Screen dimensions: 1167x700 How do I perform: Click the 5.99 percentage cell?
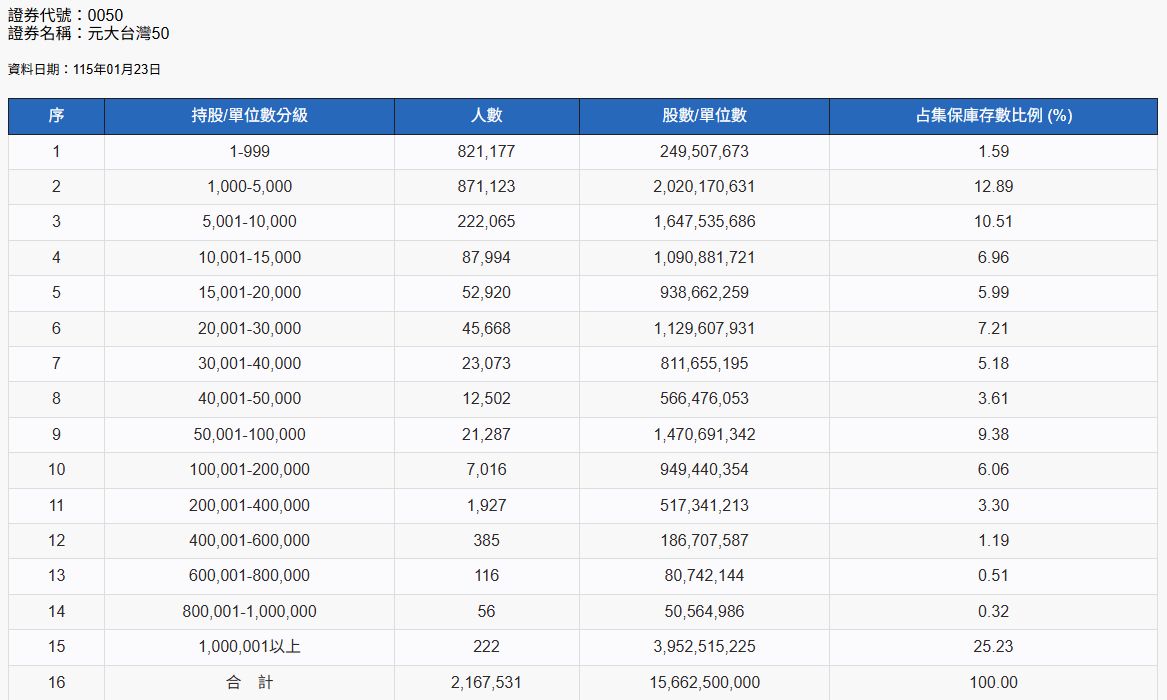click(993, 293)
